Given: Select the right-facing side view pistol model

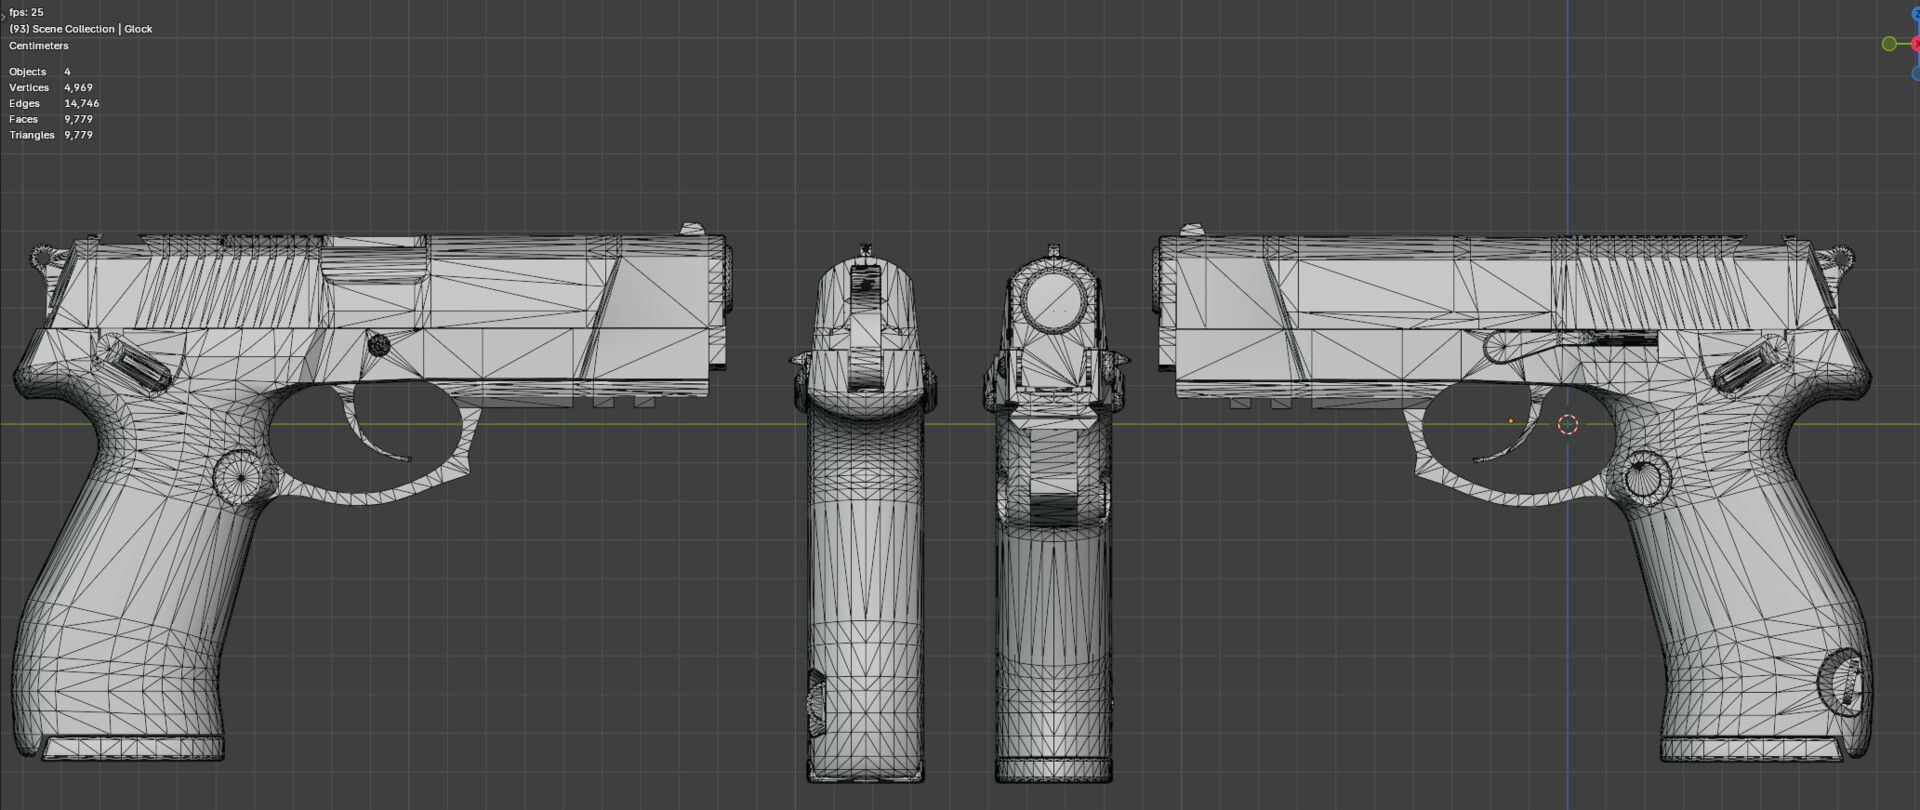Looking at the screenshot, I should click(x=373, y=493).
